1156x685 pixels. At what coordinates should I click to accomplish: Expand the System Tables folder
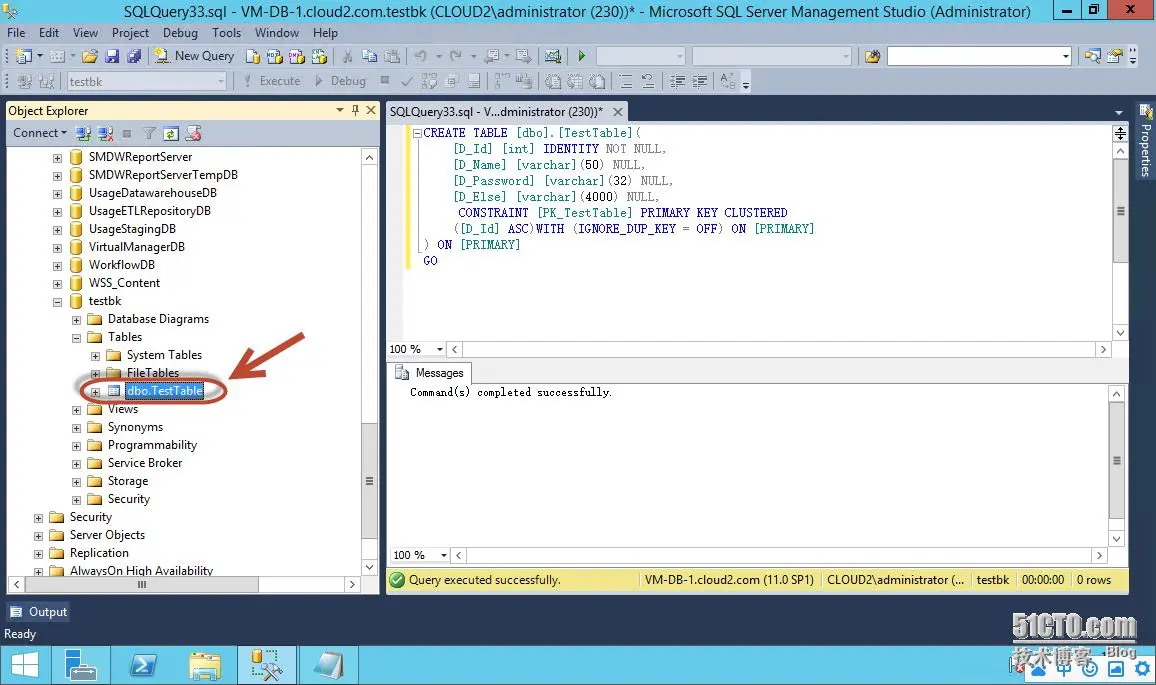coord(95,356)
